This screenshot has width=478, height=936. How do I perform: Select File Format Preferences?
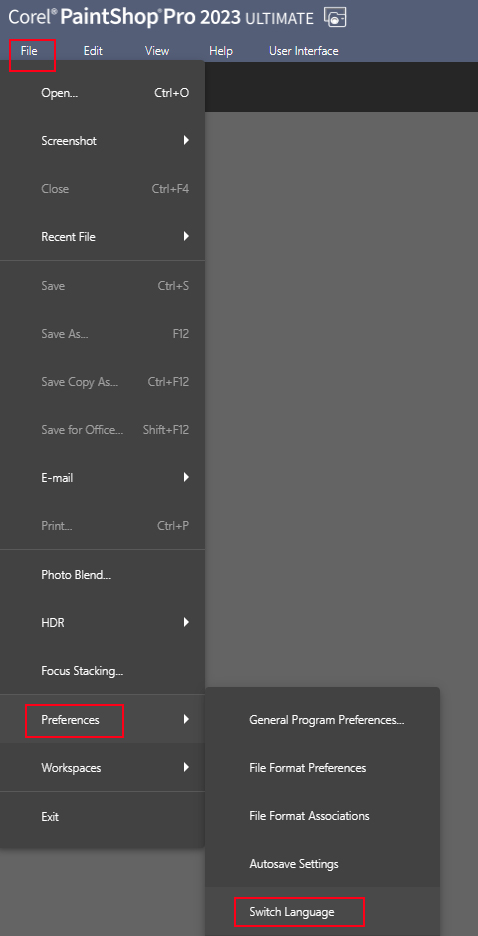coord(323,768)
